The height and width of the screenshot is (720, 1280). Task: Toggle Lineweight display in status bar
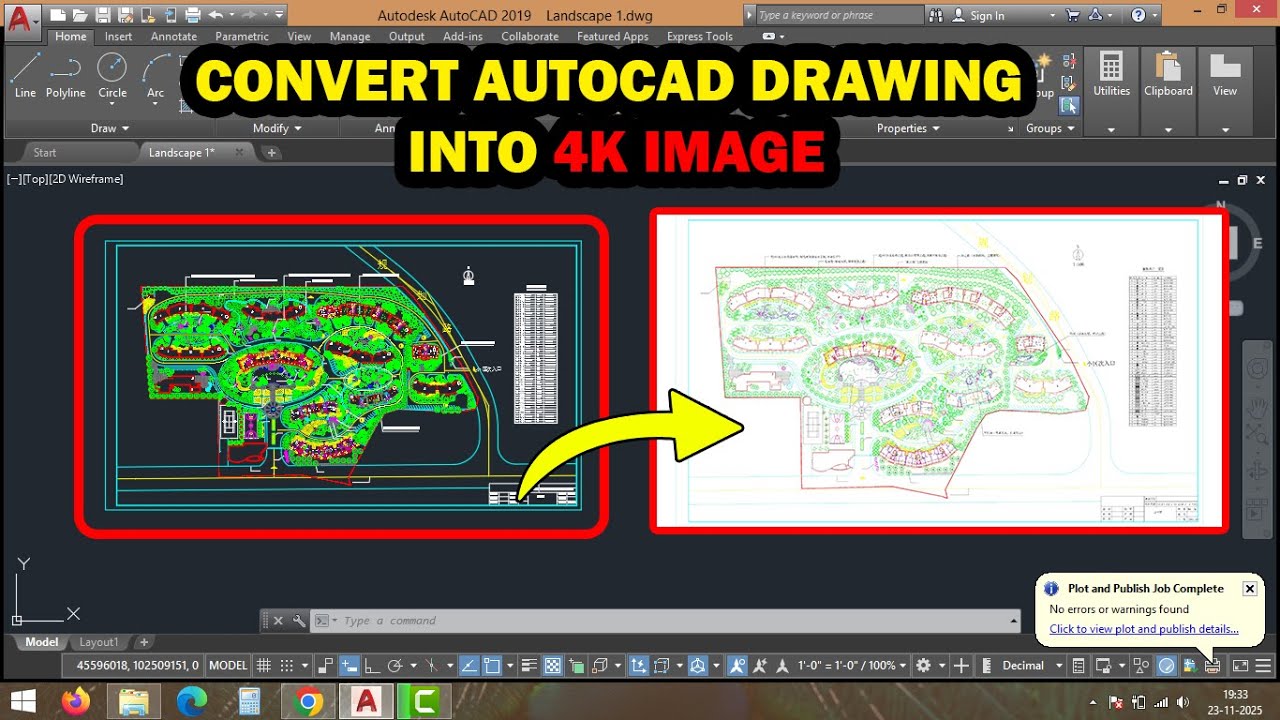tap(529, 665)
